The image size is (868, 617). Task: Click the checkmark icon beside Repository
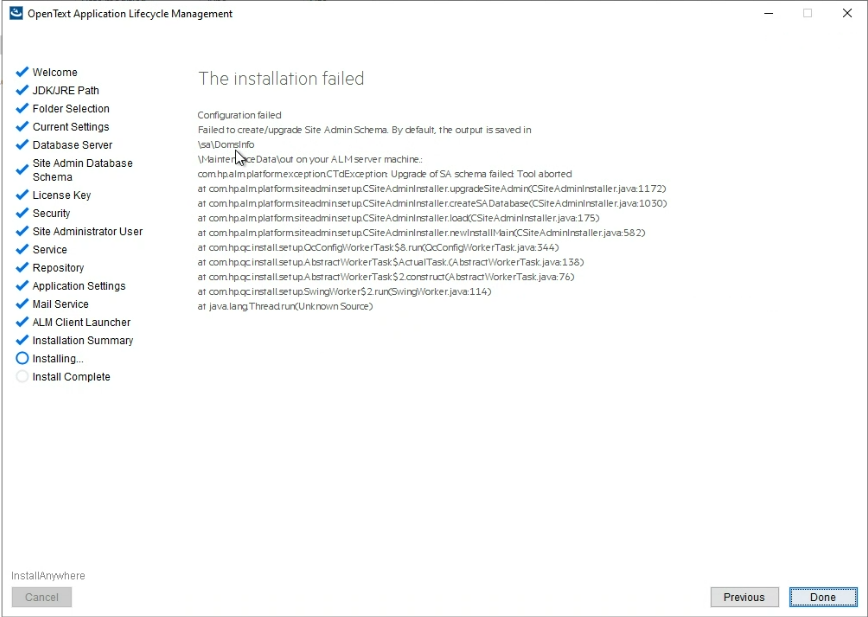[23, 267]
